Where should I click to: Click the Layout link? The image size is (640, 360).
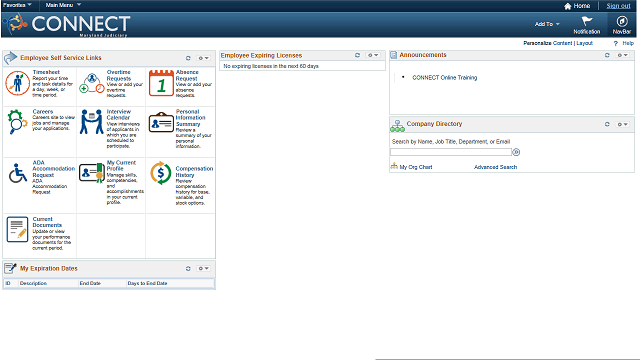pyautogui.click(x=584, y=43)
